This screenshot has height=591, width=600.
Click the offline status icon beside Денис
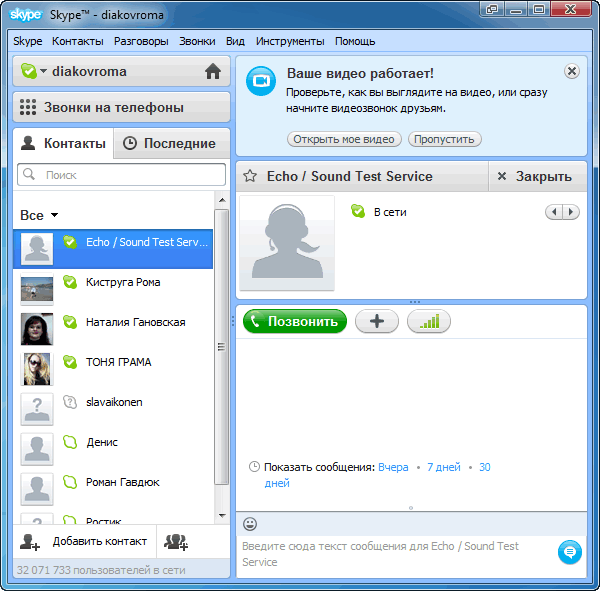pyautogui.click(x=70, y=442)
